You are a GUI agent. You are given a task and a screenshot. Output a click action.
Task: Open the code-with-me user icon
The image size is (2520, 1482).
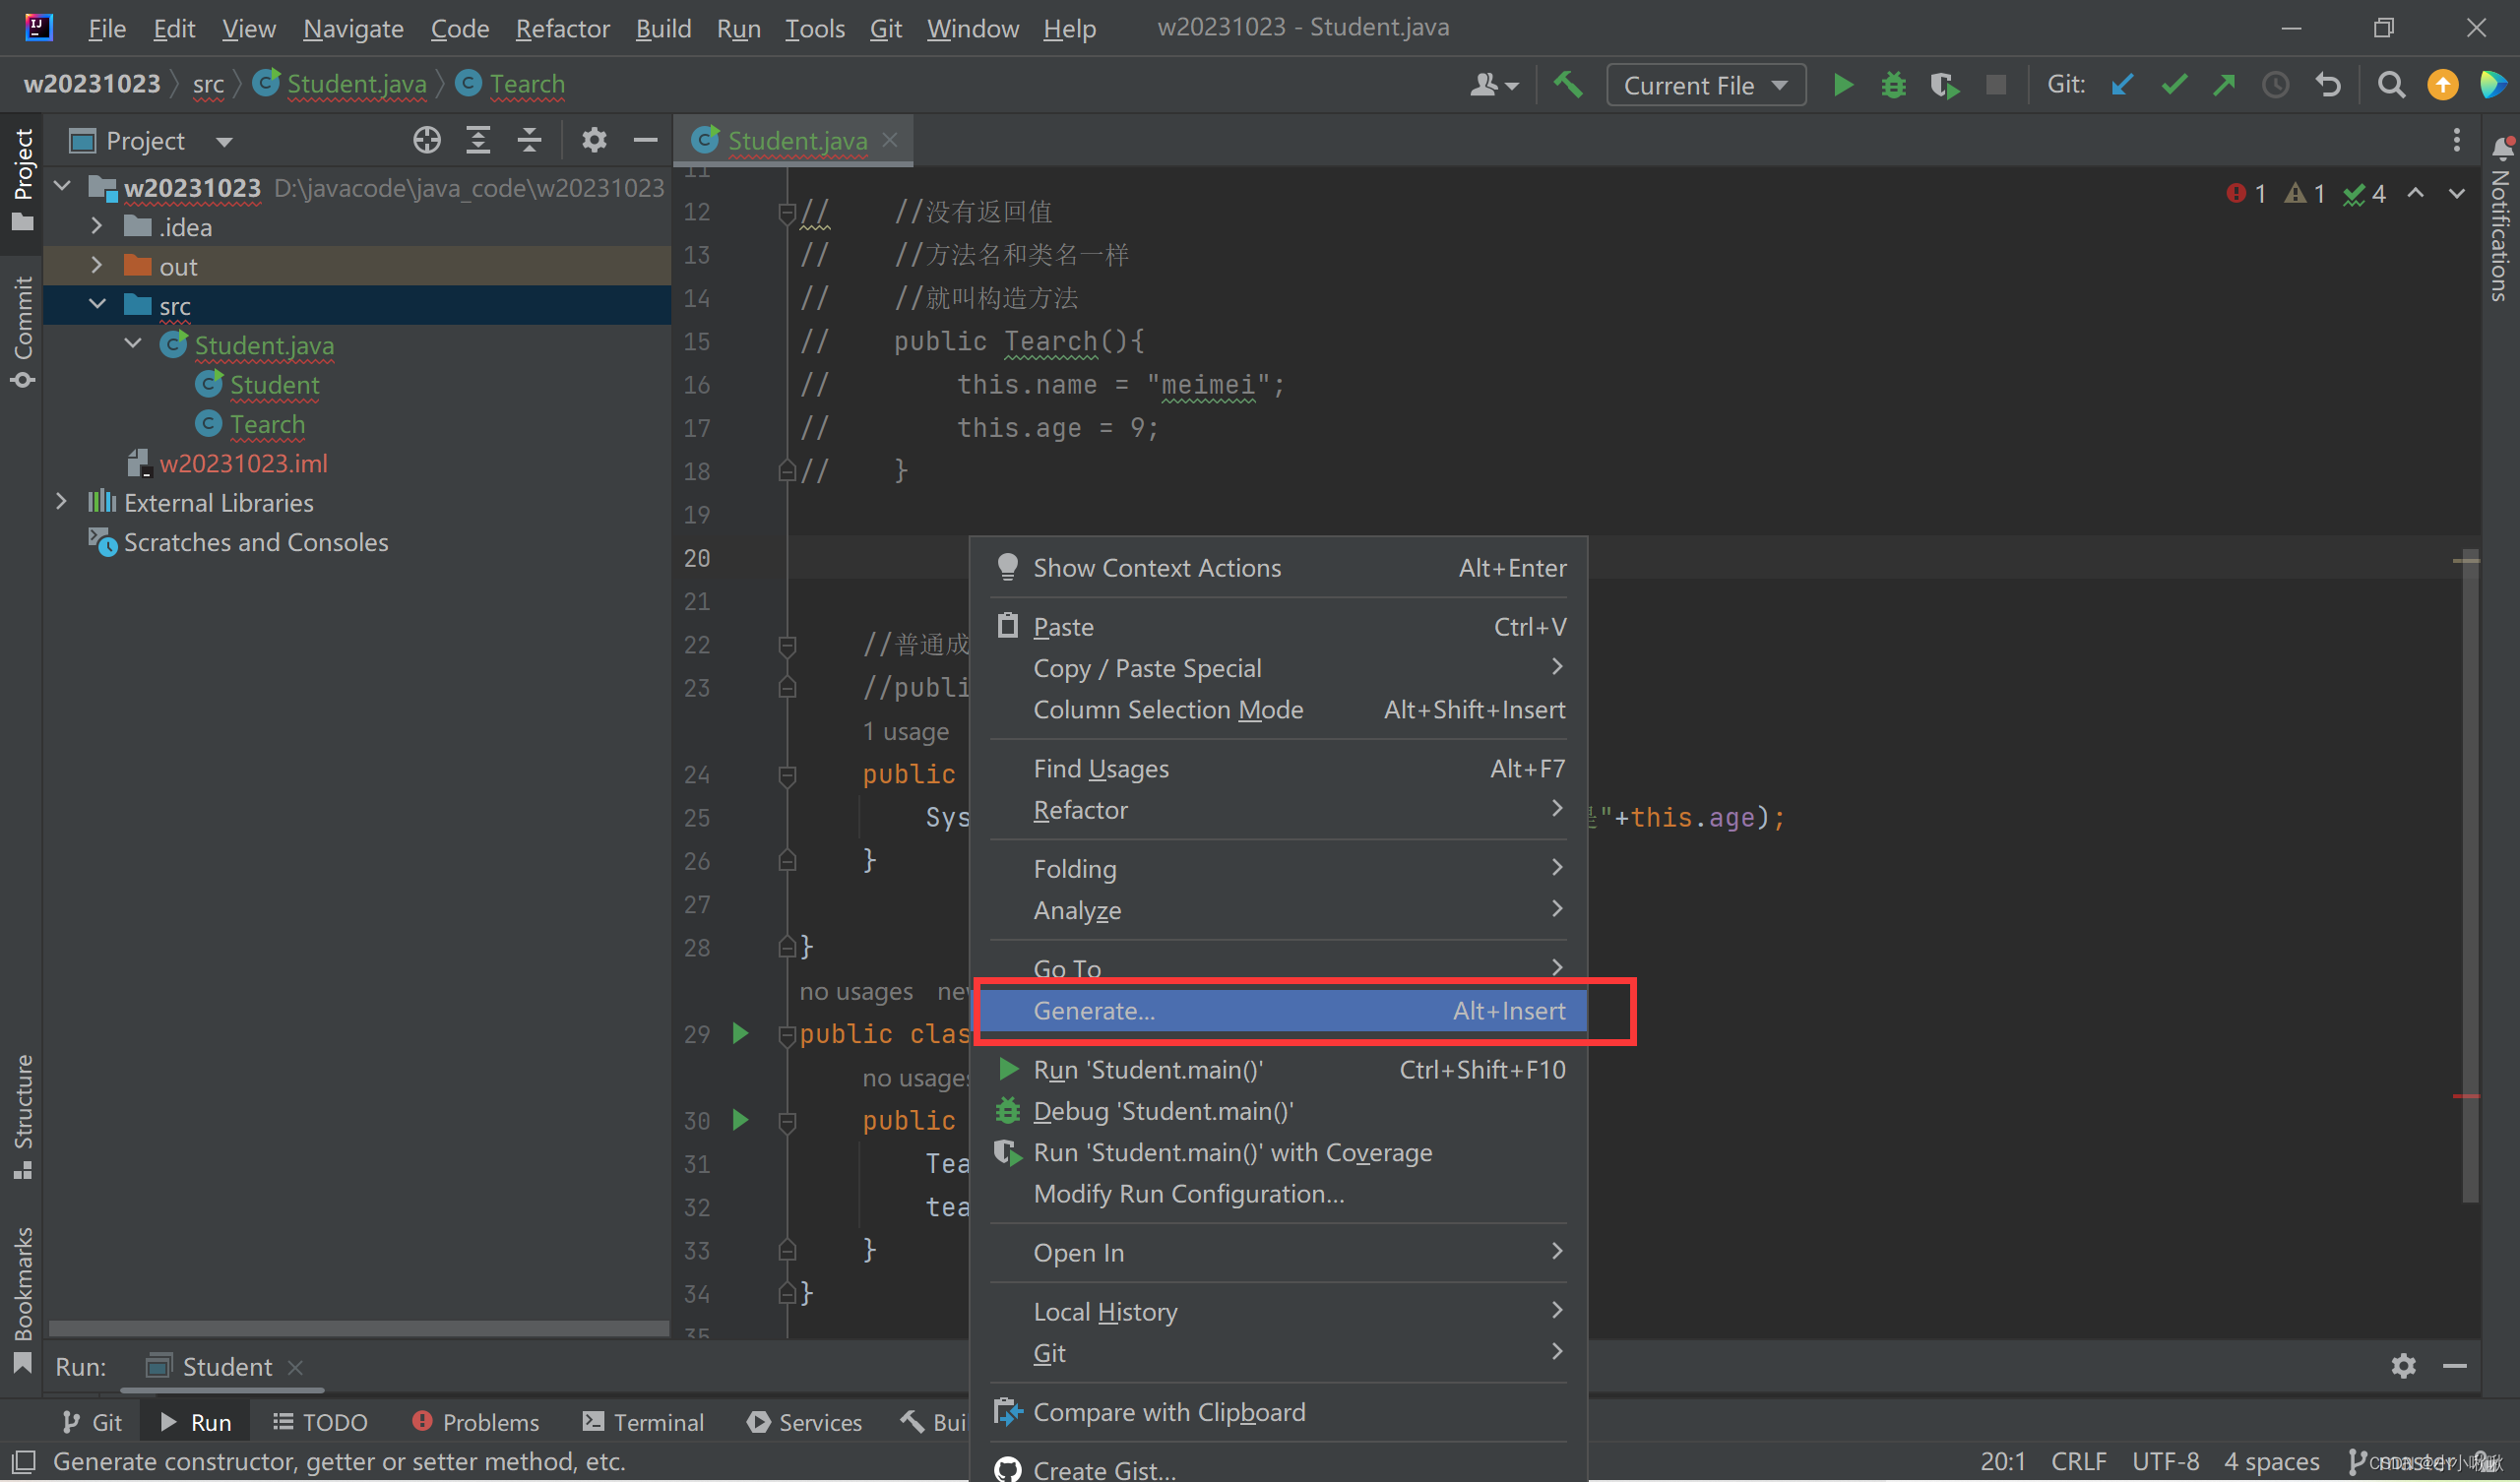(1494, 85)
